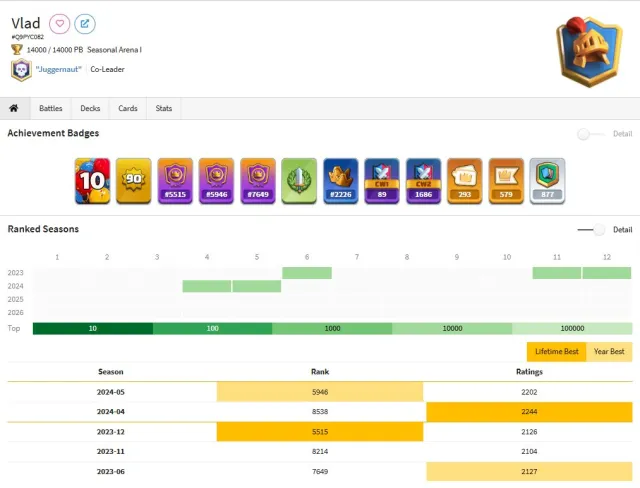Select the Year Best button
This screenshot has width=640, height=488.
(x=609, y=352)
